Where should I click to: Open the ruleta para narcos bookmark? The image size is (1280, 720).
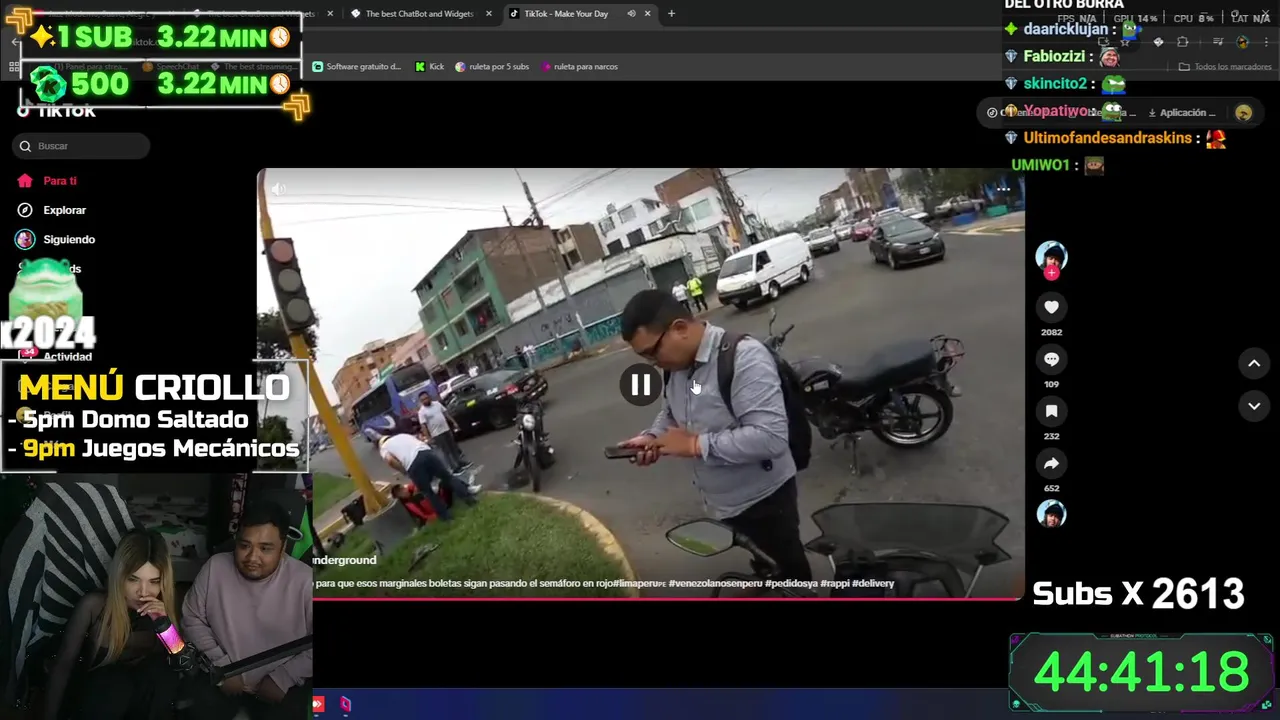click(579, 67)
